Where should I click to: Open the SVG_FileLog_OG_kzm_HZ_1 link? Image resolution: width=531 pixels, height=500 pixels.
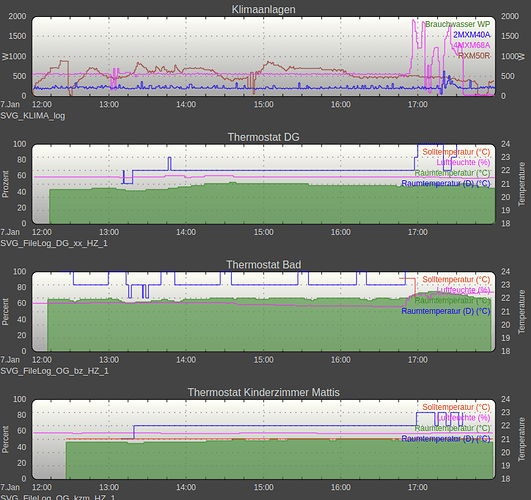coord(58,497)
